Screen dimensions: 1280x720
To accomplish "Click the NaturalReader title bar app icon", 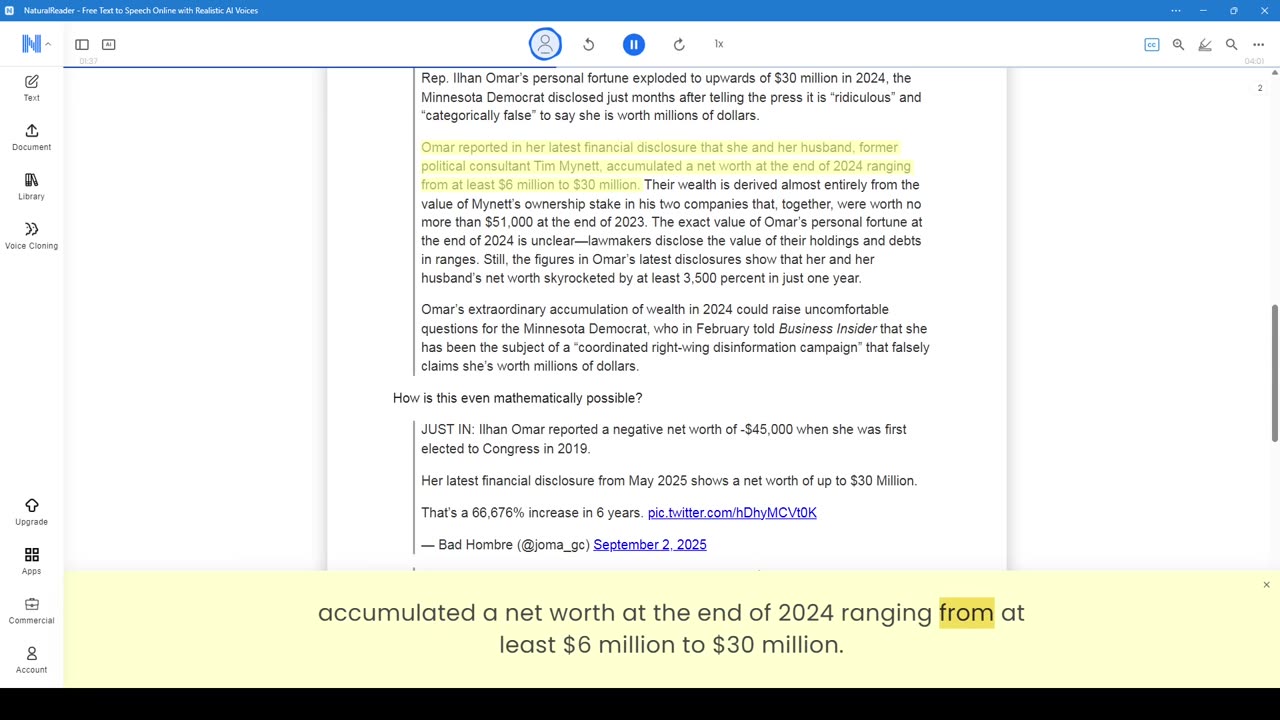I will tap(10, 10).
